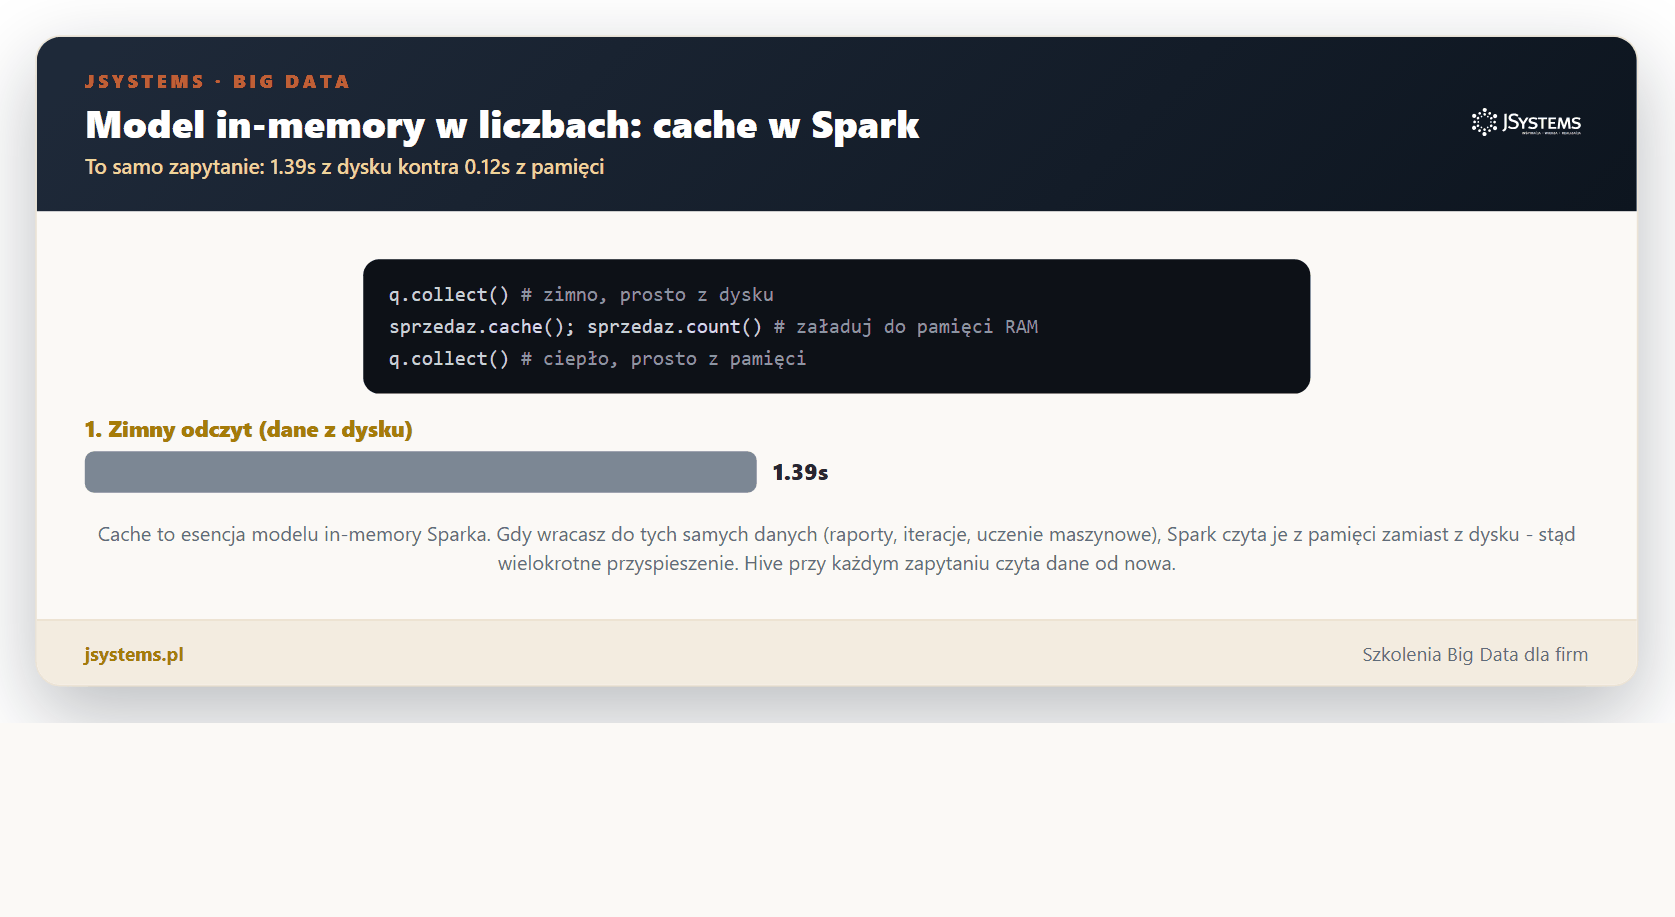Click the gray cold-read duration bar
Viewport: 1675px width, 917px height.
420,472
